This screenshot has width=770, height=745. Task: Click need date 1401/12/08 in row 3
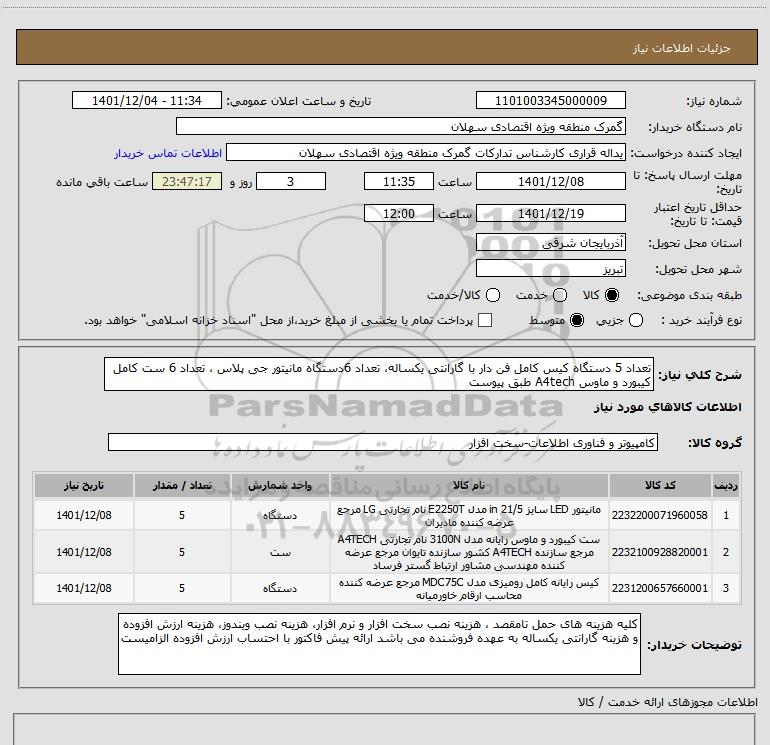click(84, 588)
